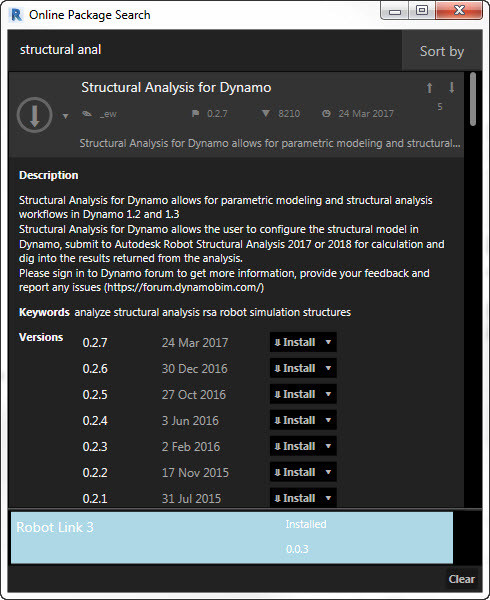Screen dimensions: 490x600
Task: Install version 0.2.7
Action: click(x=295, y=342)
